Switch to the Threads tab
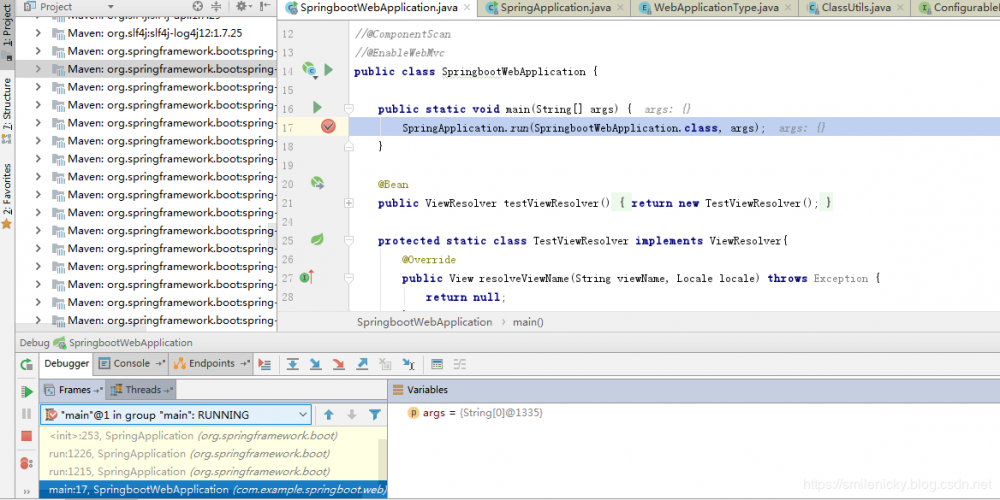1000x500 pixels. (x=141, y=389)
